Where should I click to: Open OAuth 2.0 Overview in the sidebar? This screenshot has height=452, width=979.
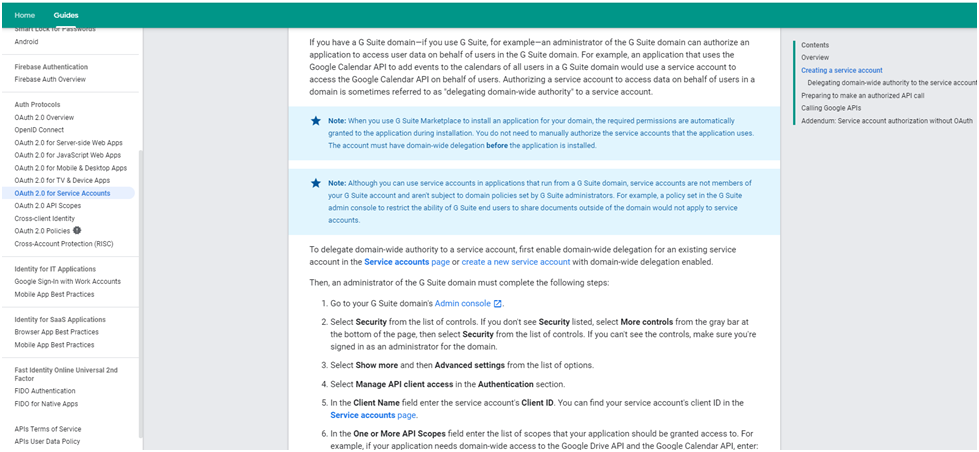coord(44,117)
